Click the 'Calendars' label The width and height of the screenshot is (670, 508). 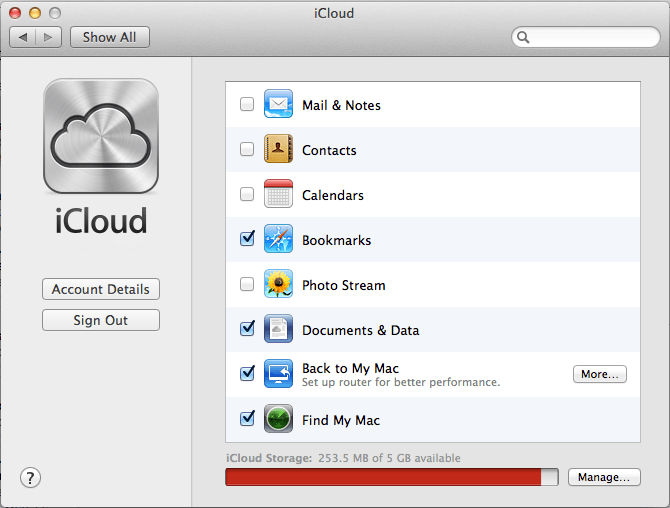(333, 195)
